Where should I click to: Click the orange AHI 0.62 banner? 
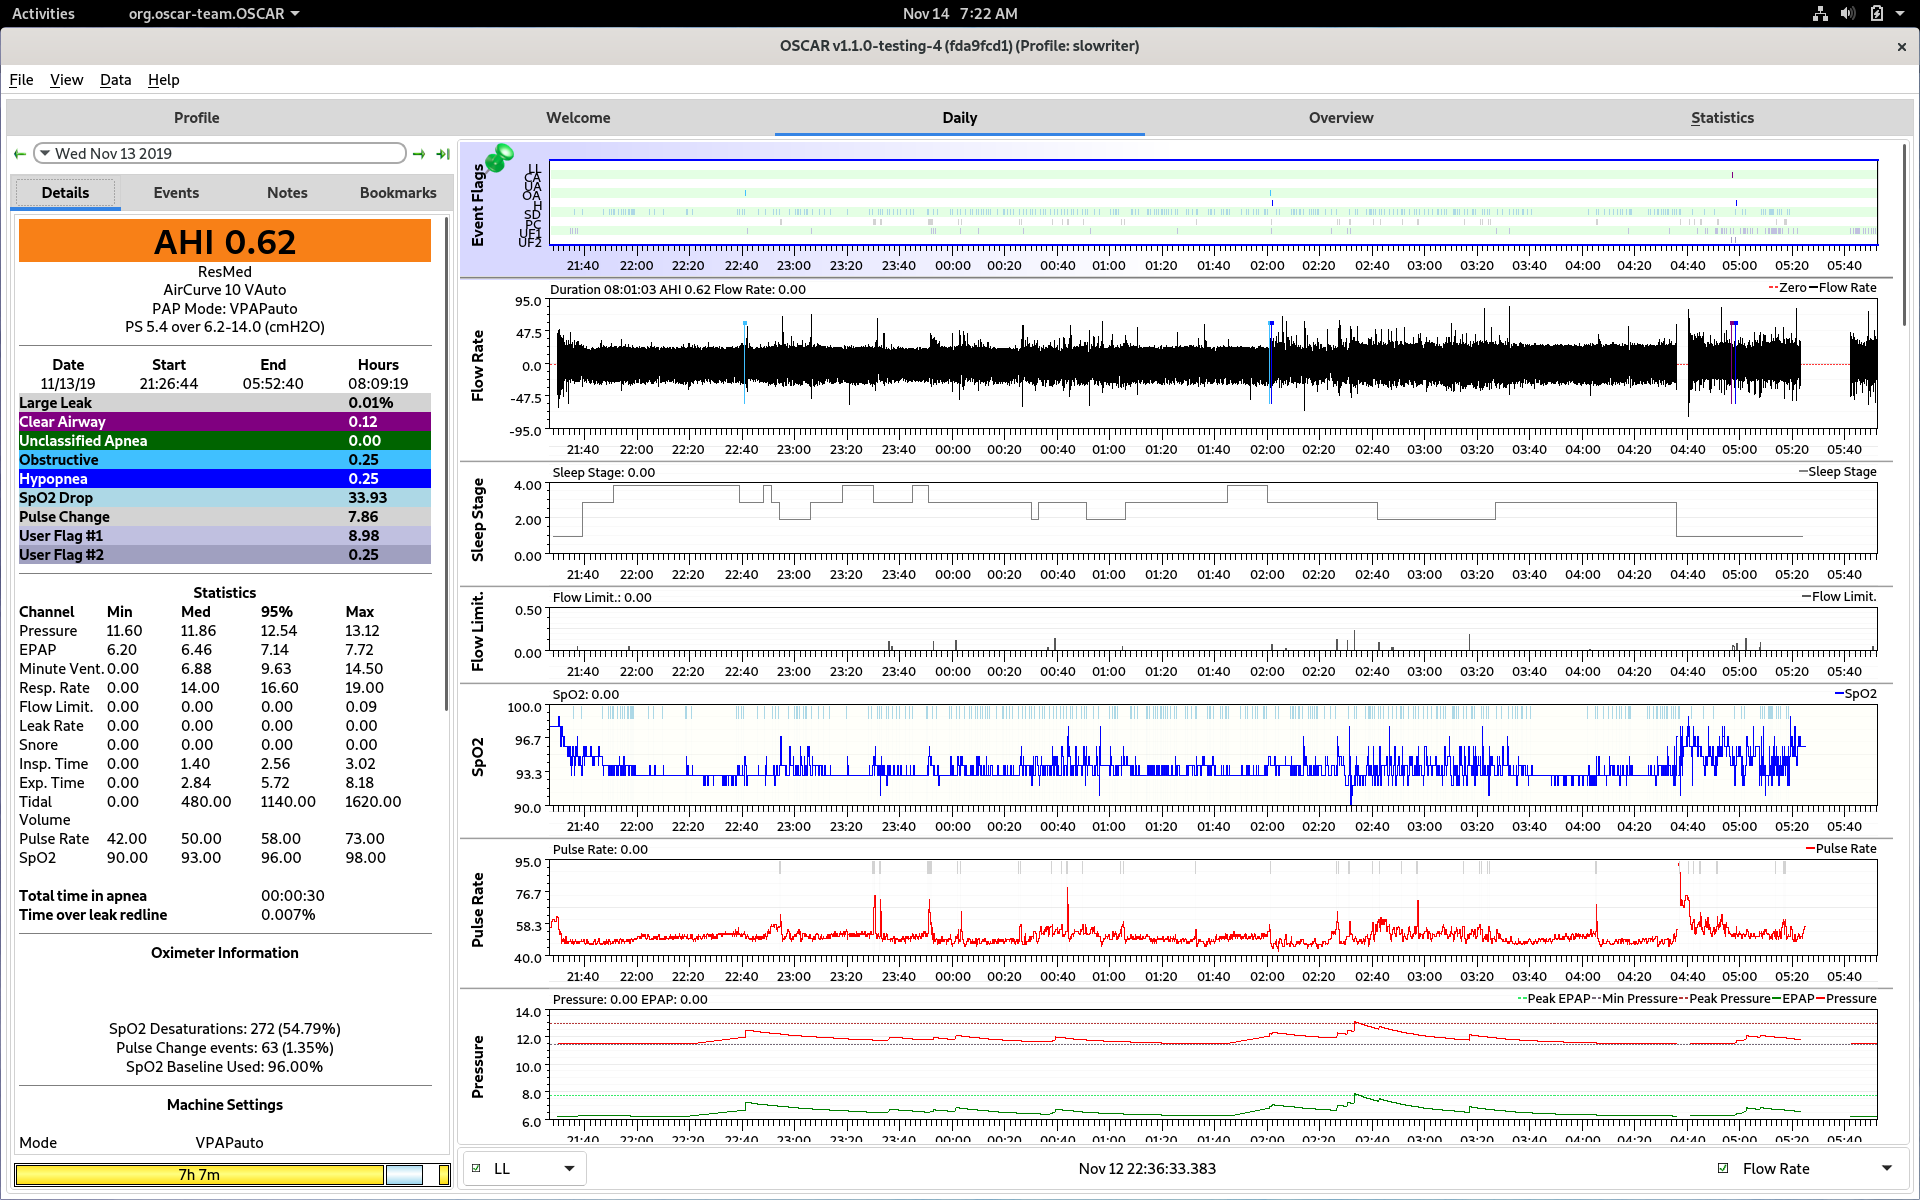pos(225,242)
